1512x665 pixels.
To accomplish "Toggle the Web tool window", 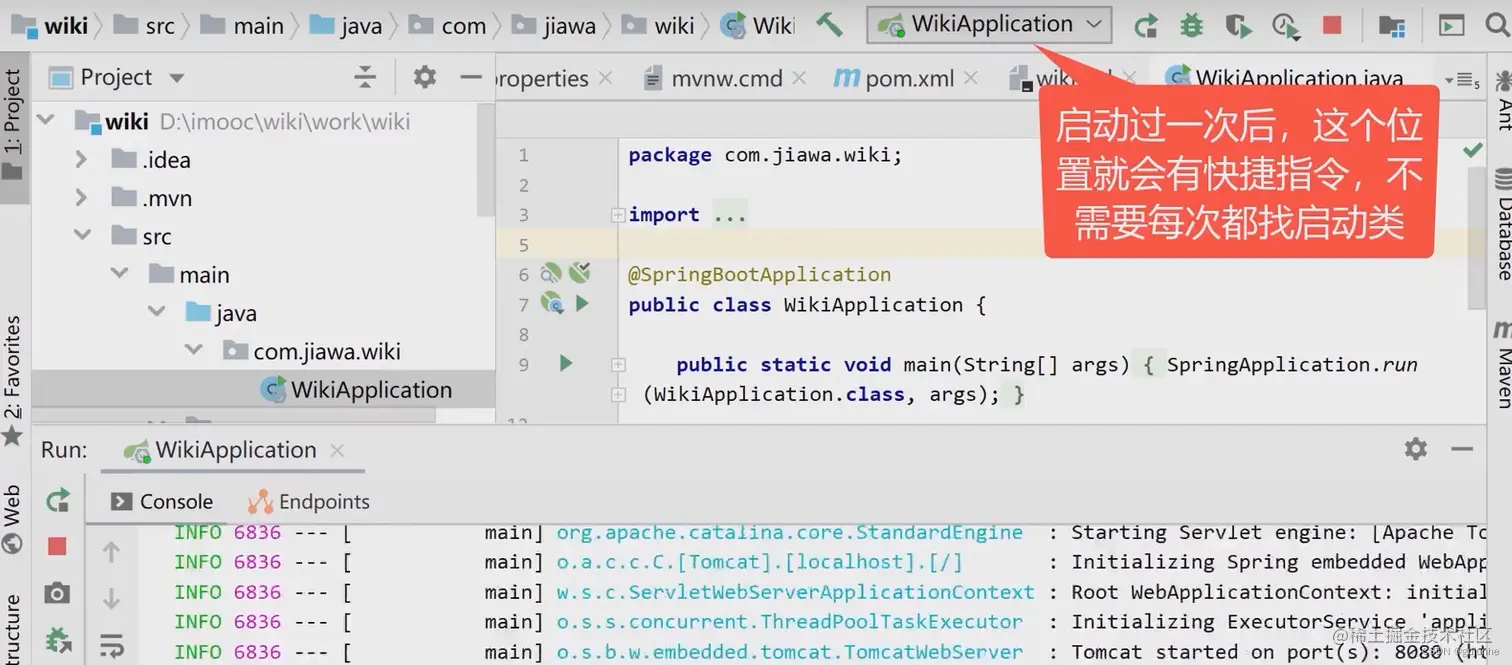I will [13, 518].
